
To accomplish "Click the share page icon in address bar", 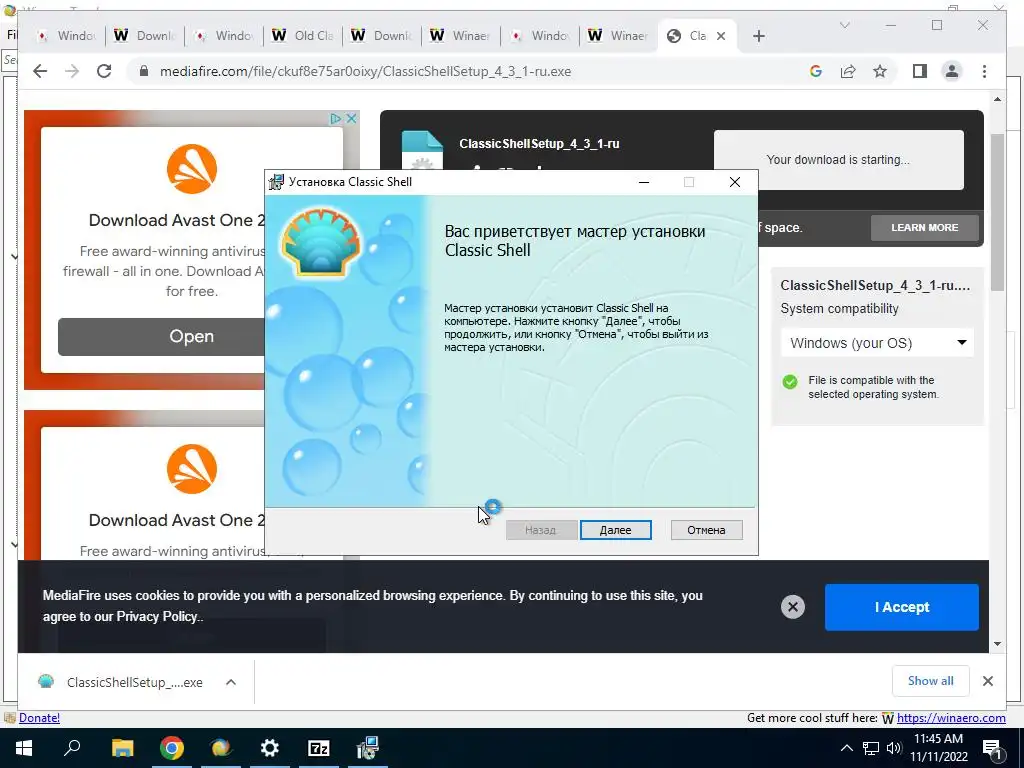I will coord(848,71).
